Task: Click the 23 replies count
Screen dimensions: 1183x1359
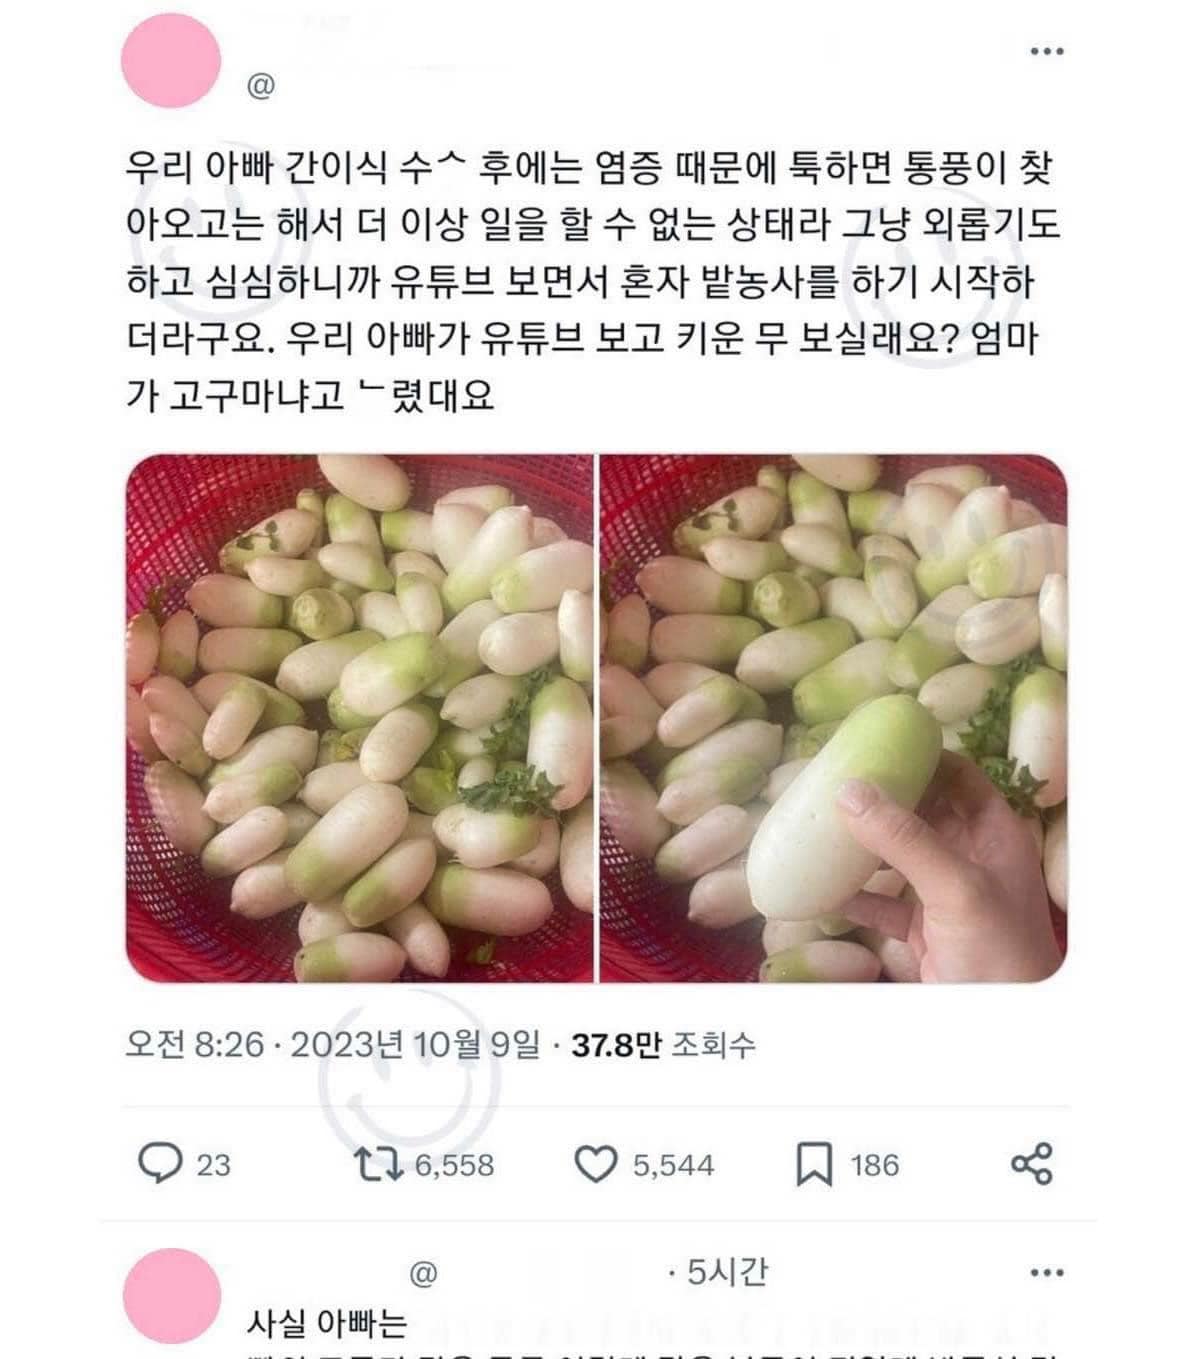Action: 213,1165
